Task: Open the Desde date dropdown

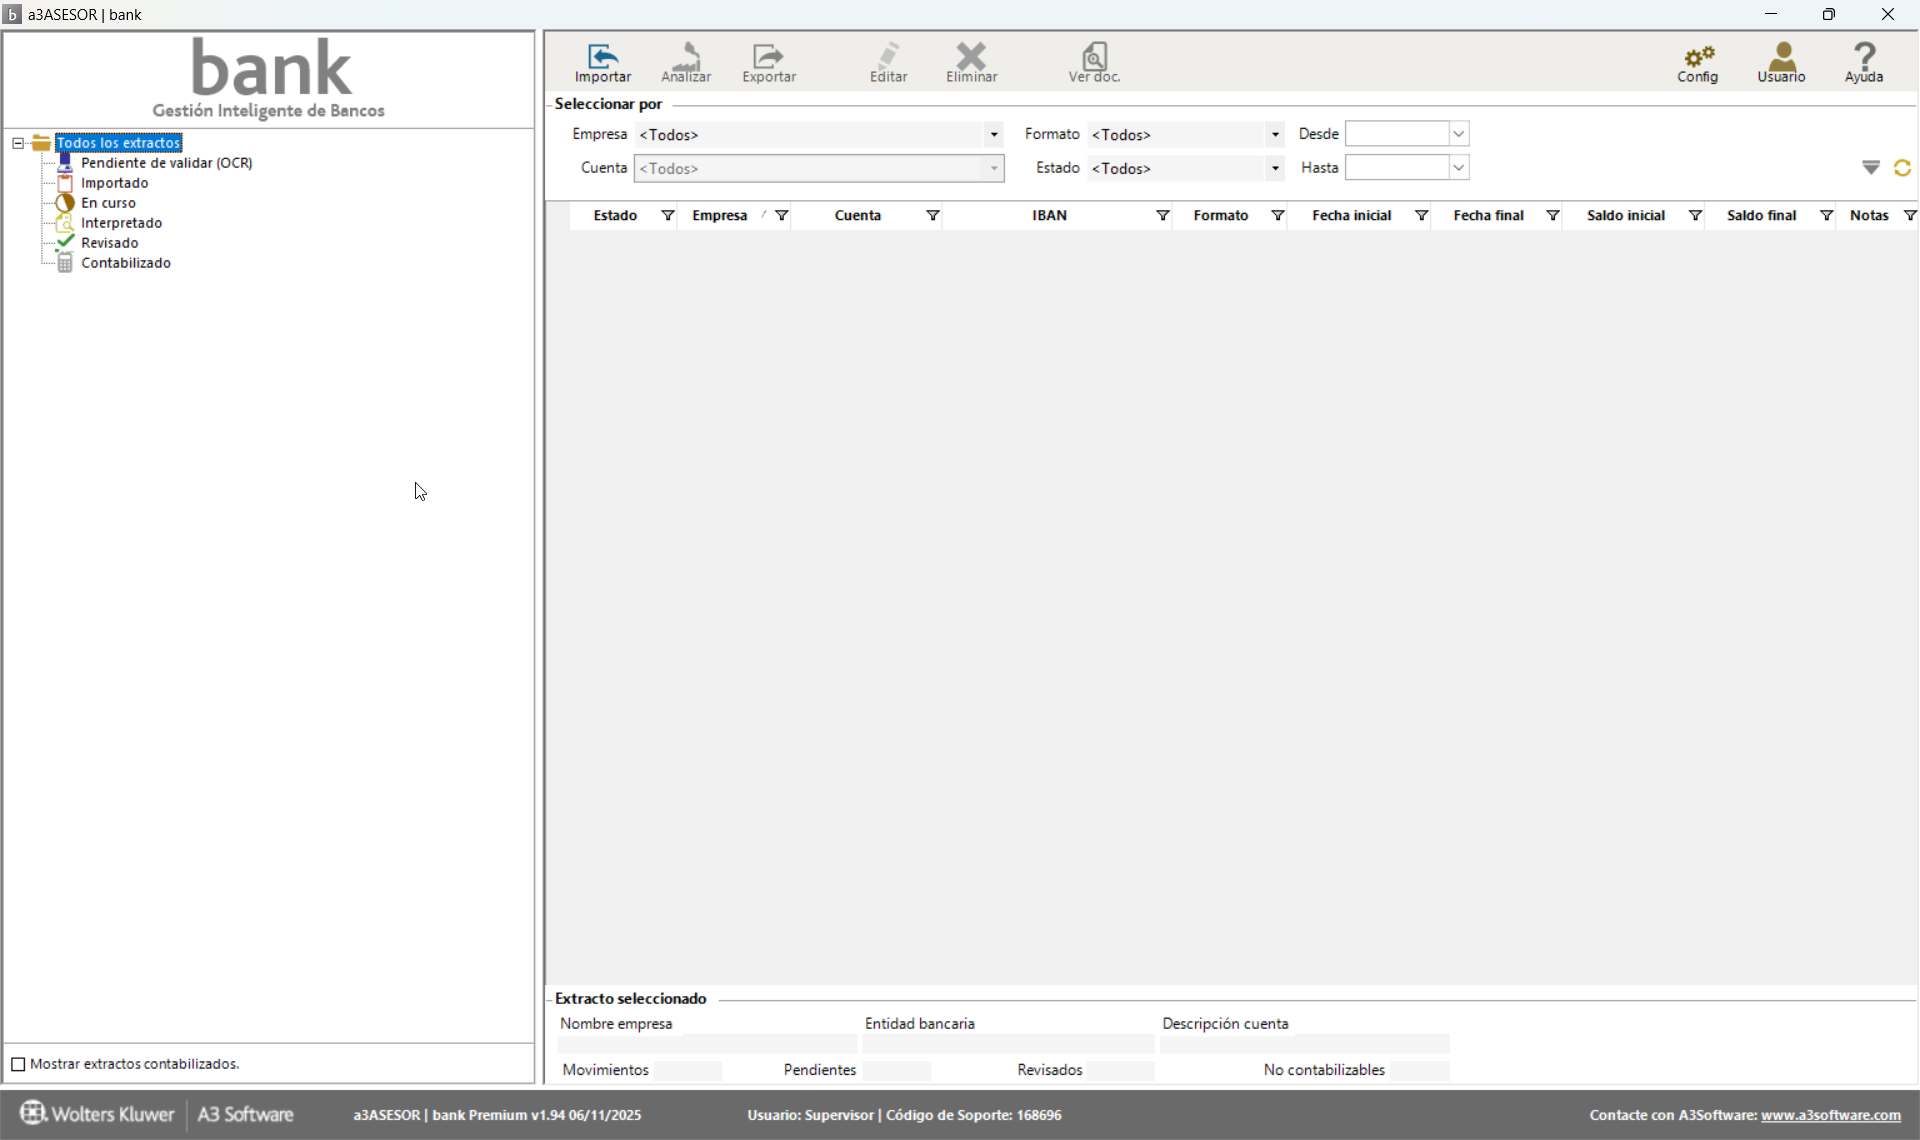Action: [1459, 134]
